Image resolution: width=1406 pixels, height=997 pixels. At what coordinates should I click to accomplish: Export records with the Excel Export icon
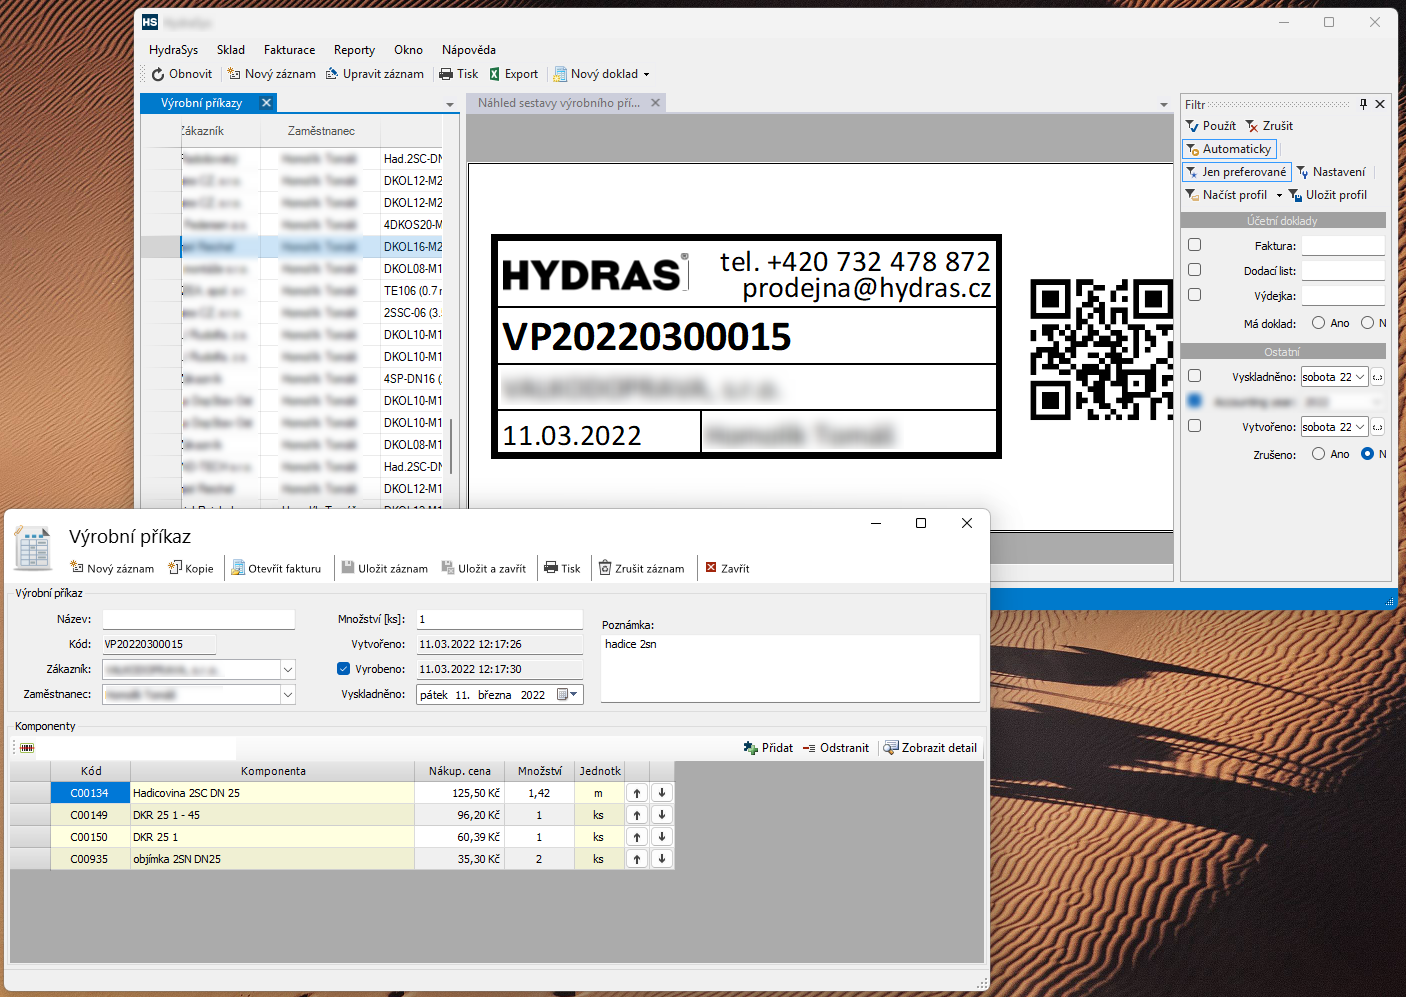[494, 74]
